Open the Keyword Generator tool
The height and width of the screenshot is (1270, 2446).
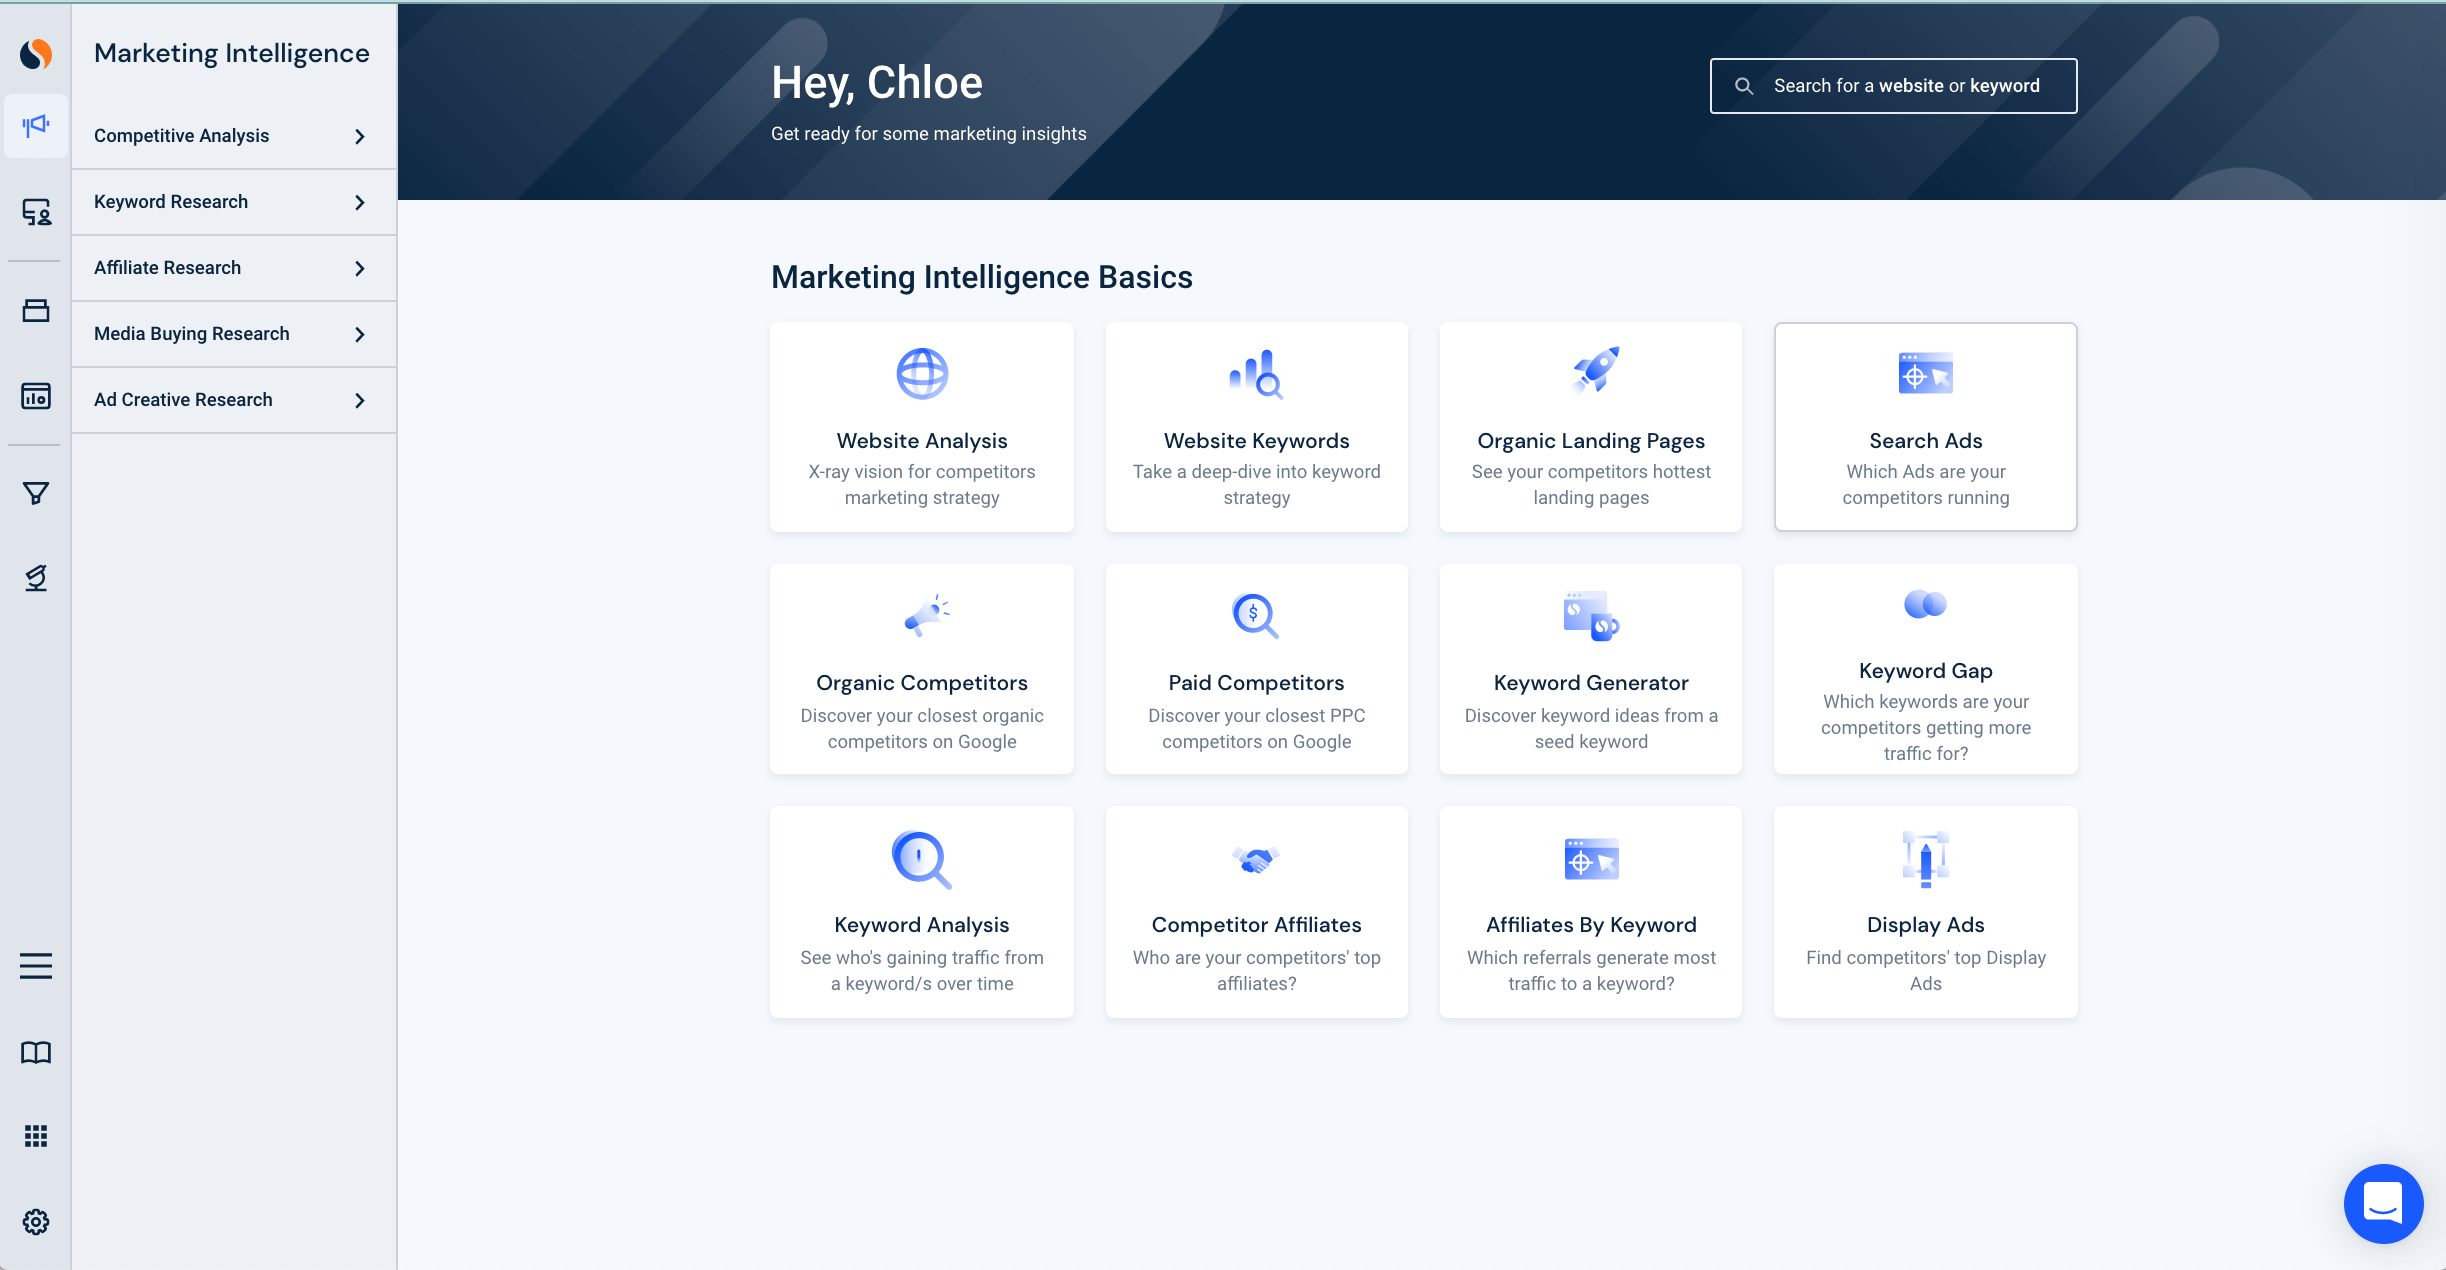tap(1592, 668)
